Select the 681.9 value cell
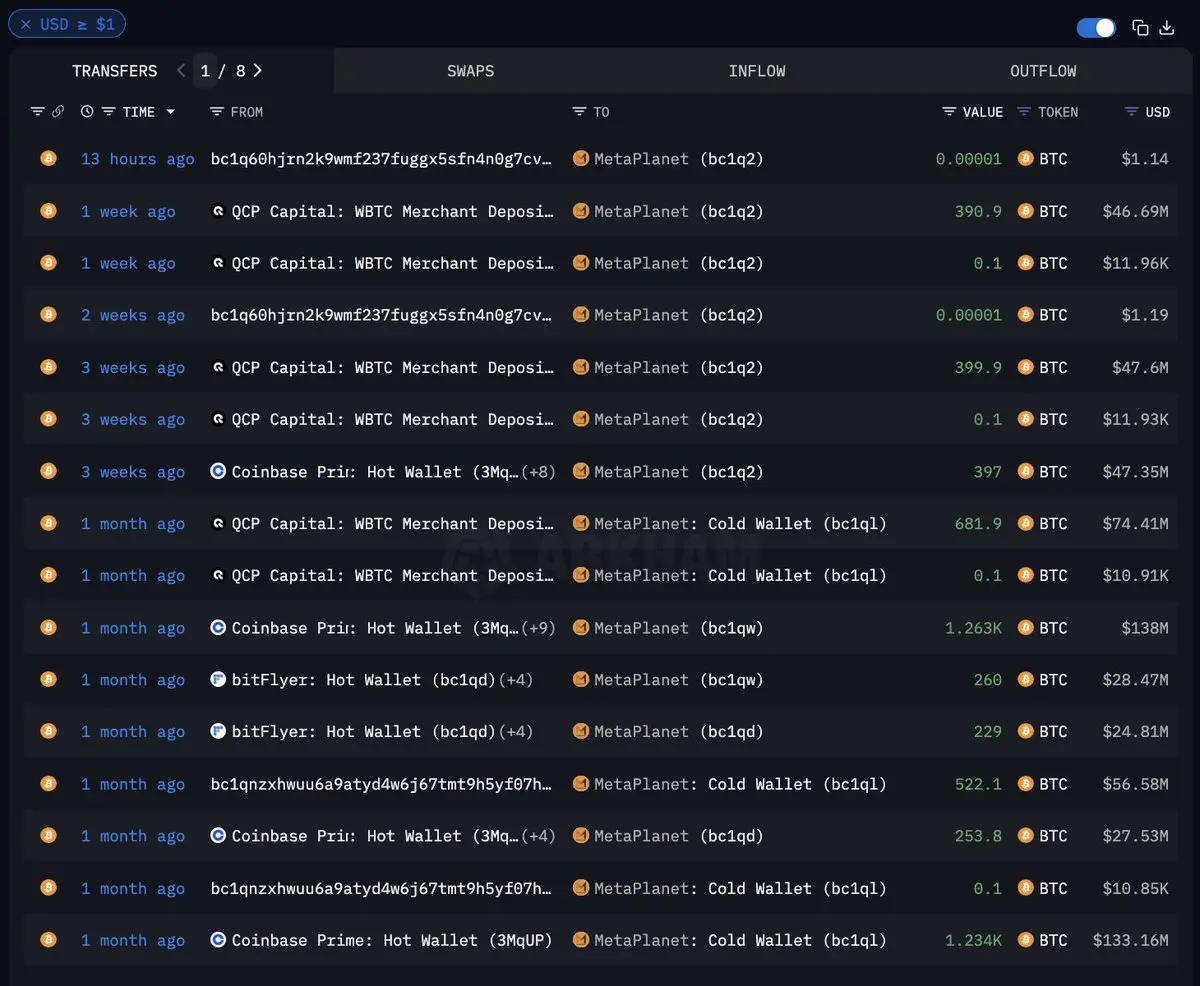The width and height of the screenshot is (1200, 986). point(978,523)
